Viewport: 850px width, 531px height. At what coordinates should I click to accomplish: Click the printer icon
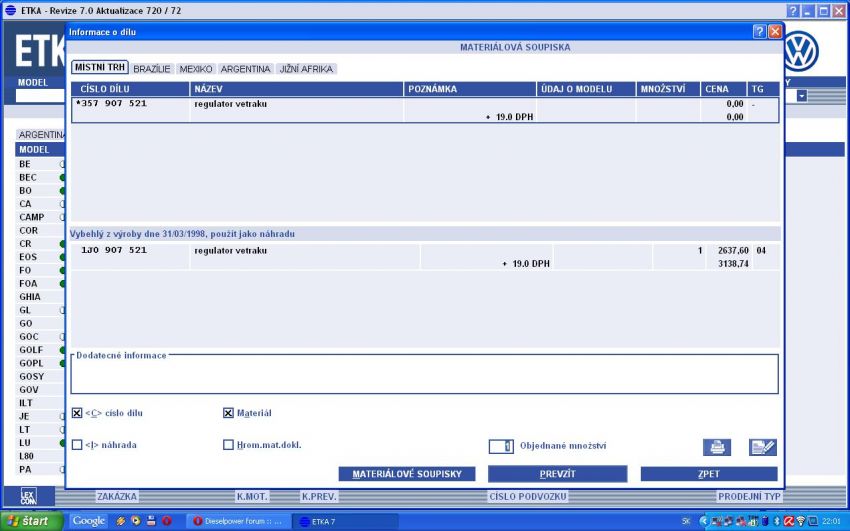tap(717, 447)
